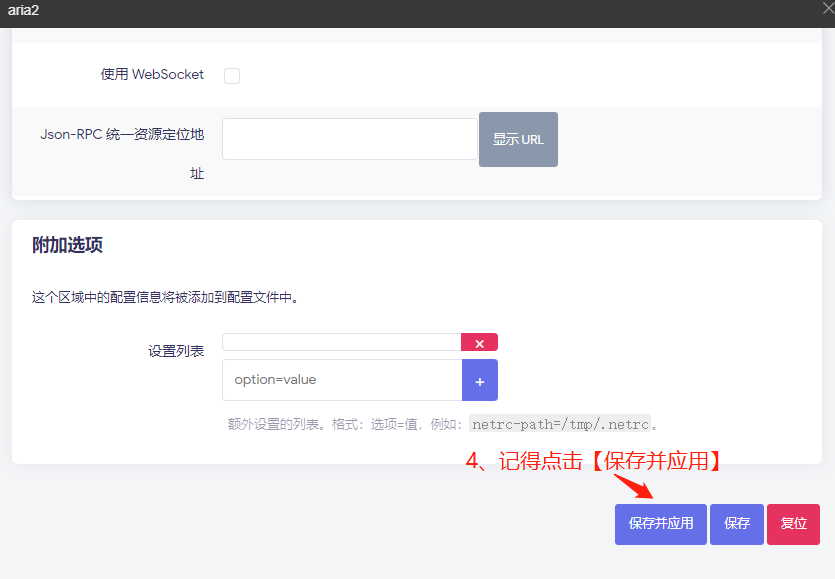
Task: Enable the 使用 WebSocket checkbox
Action: click(232, 76)
